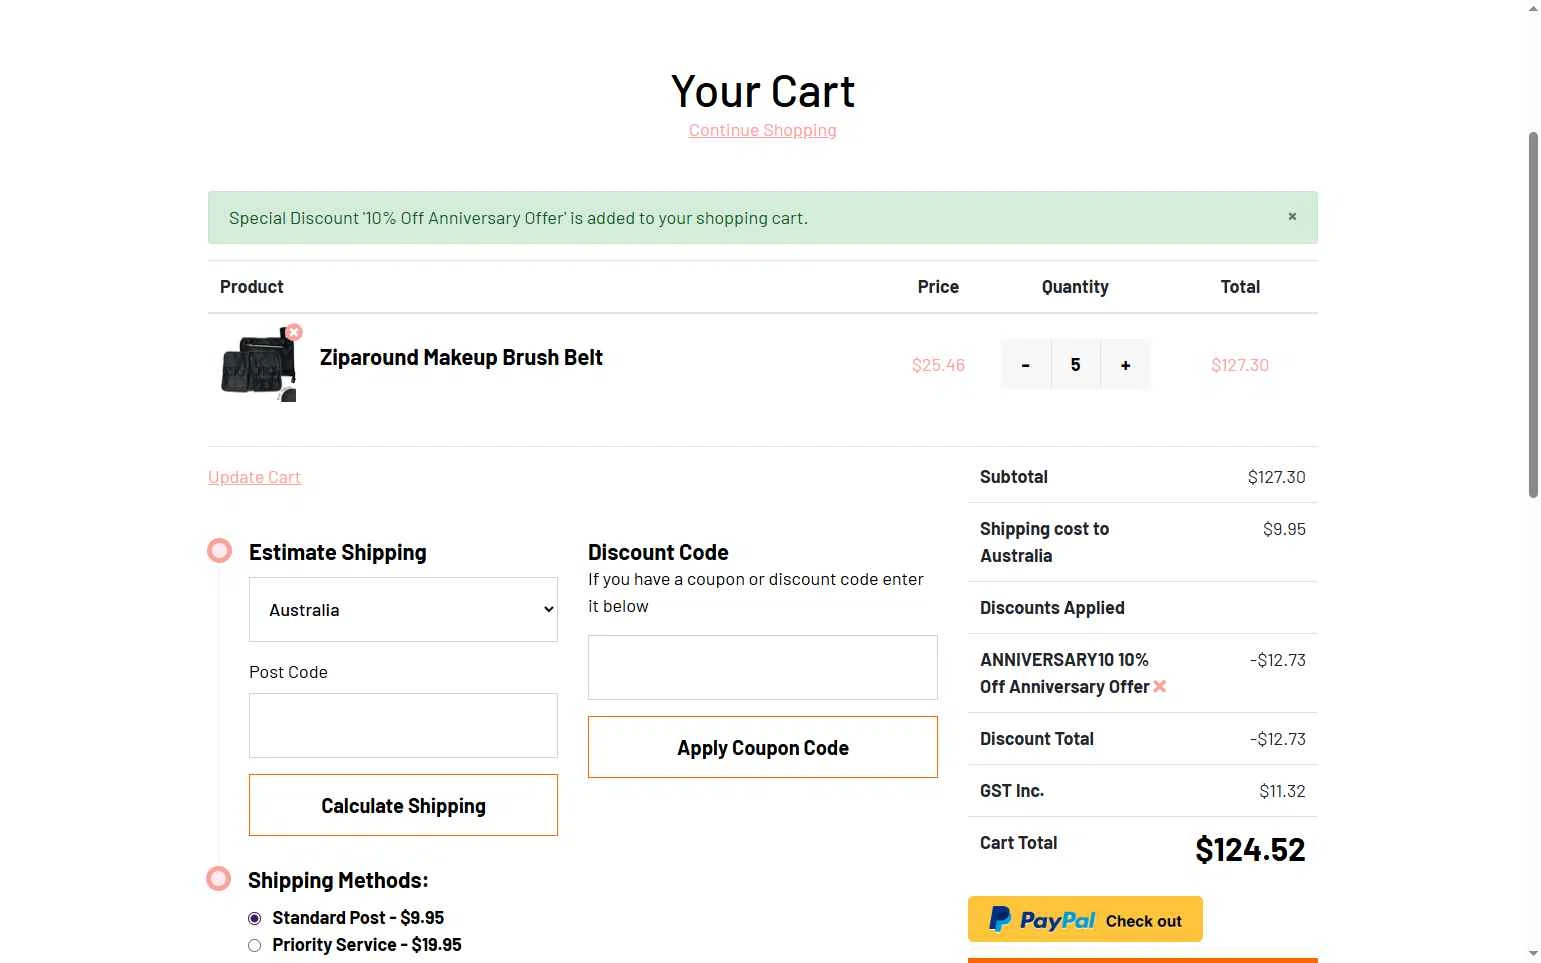Click the Product column header
Image resolution: width=1541 pixels, height=963 pixels.
point(252,287)
